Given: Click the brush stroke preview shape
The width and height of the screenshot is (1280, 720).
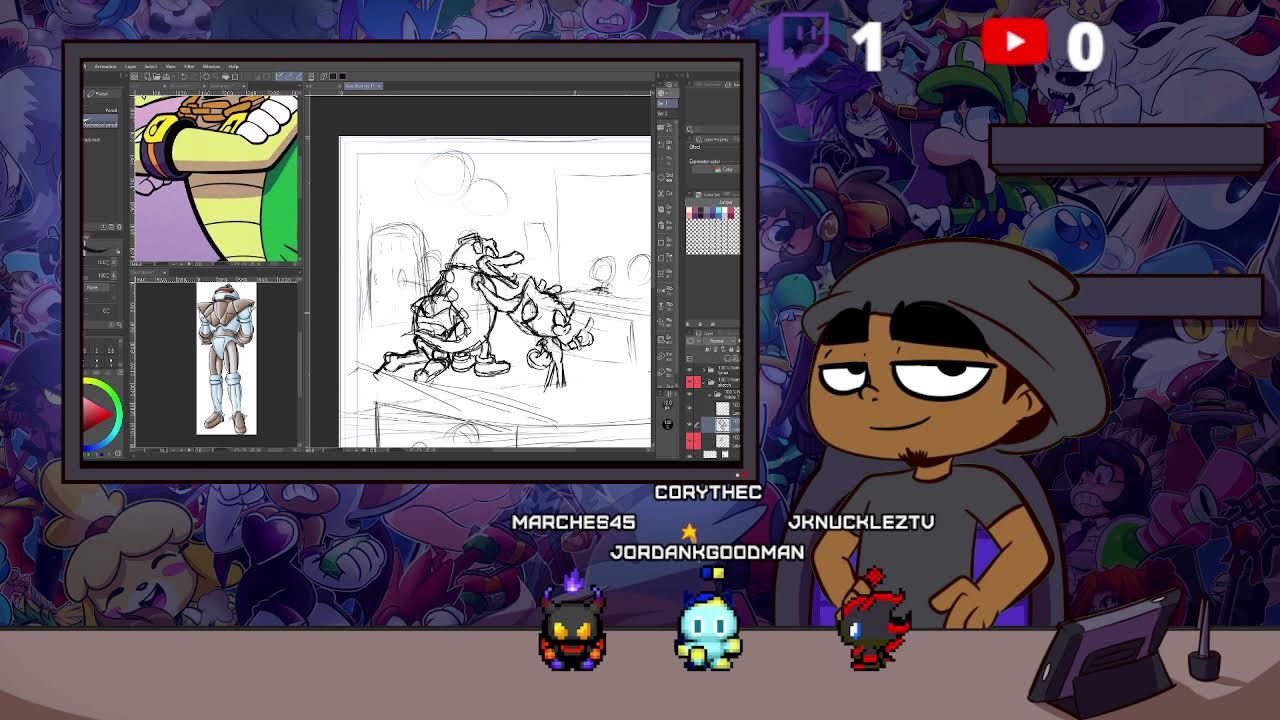Looking at the screenshot, I should point(100,248).
